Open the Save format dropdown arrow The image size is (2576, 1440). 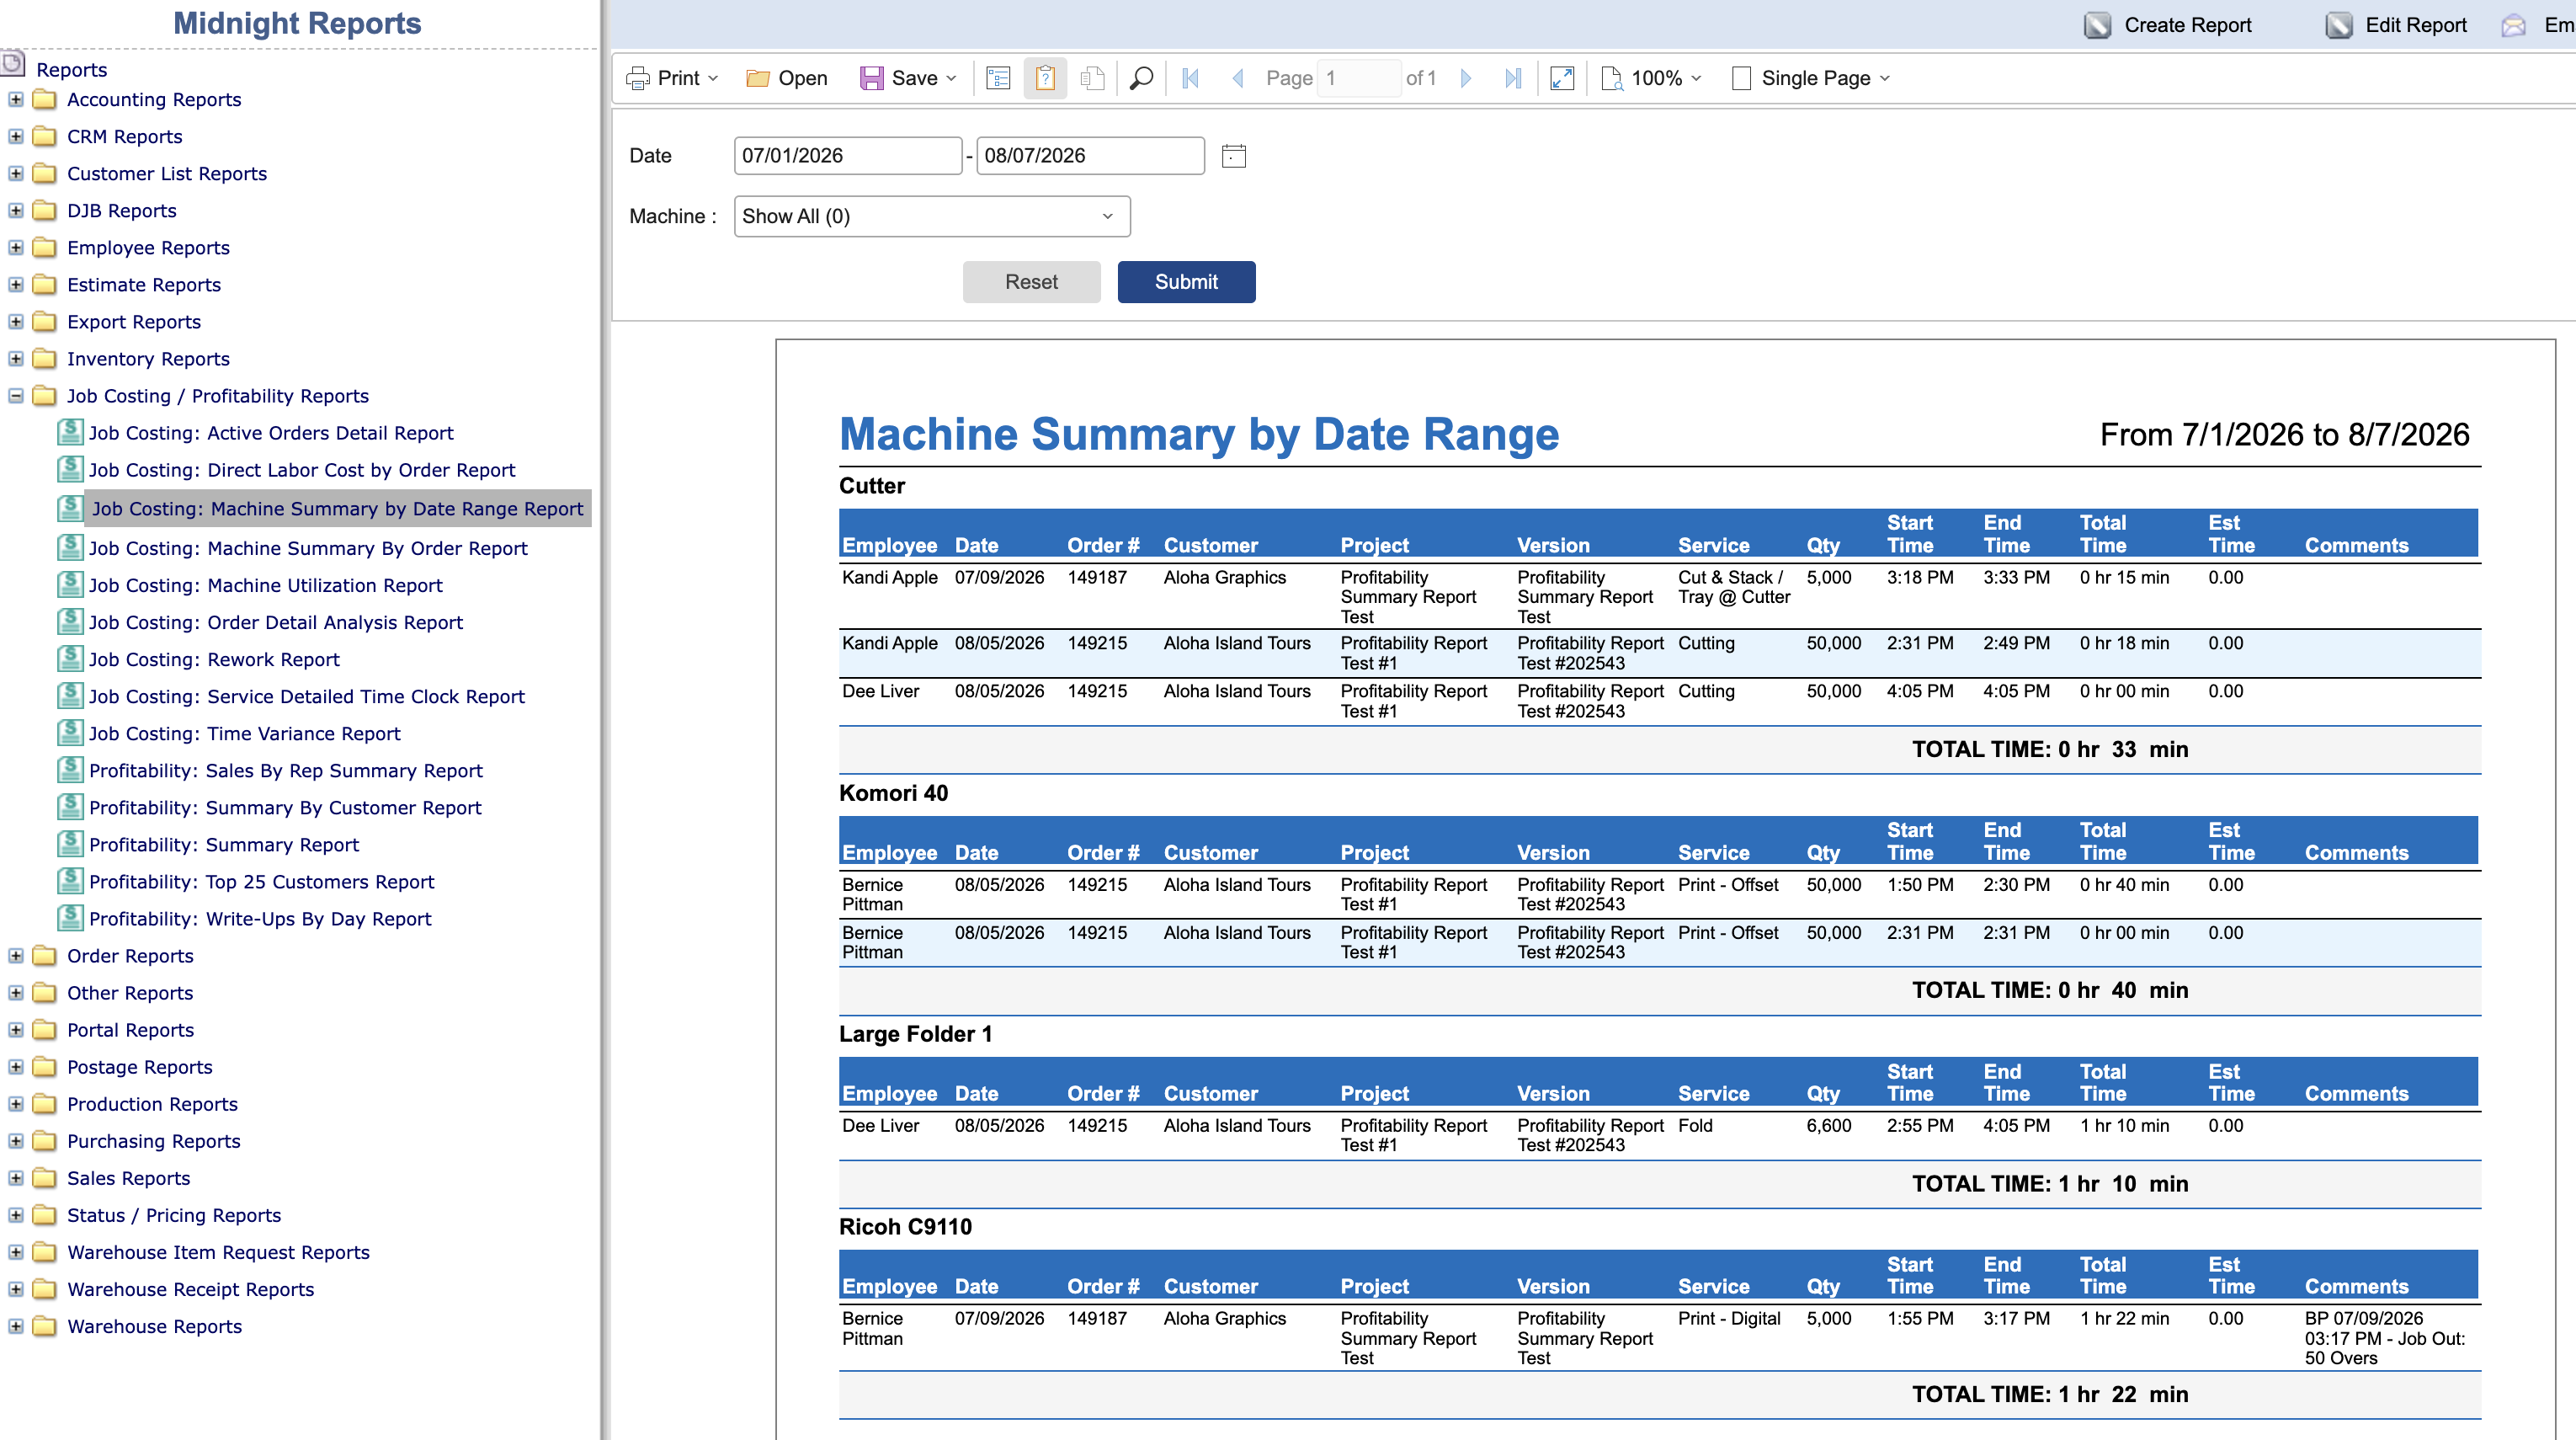(951, 78)
